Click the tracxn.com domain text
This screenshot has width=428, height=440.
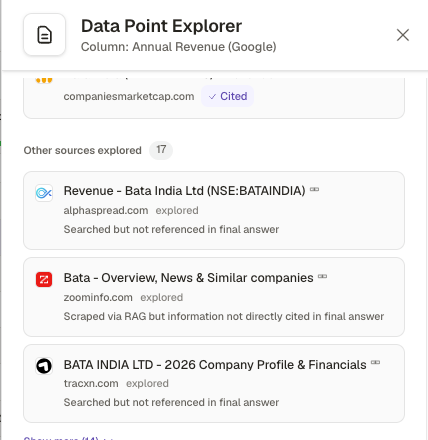(91, 383)
